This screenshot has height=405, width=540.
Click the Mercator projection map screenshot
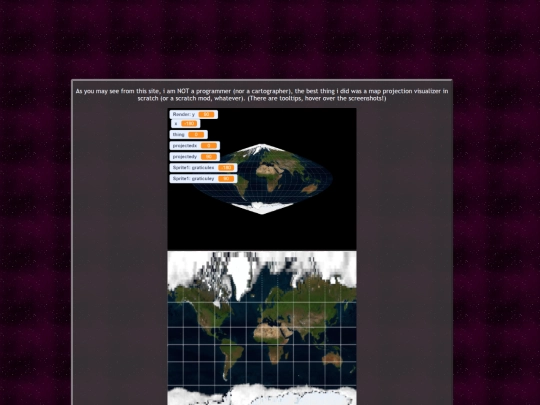[x=262, y=328]
